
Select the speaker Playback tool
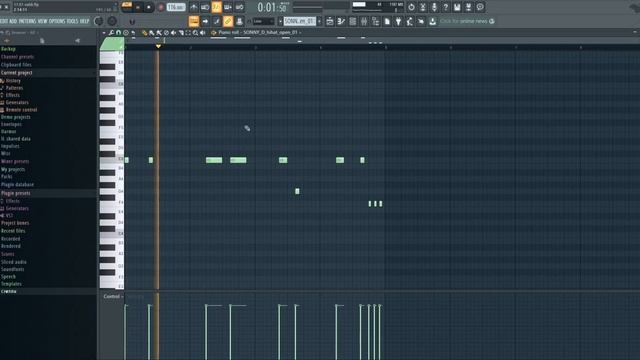[203, 33]
